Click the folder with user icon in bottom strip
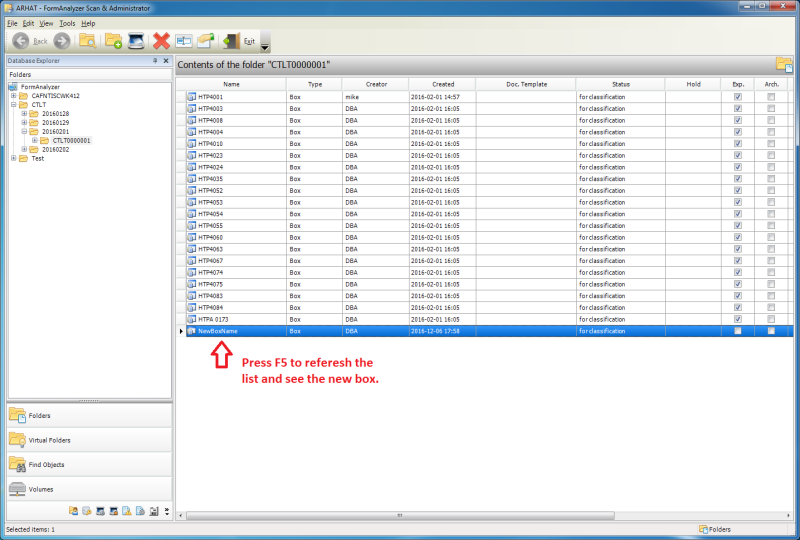 point(73,511)
